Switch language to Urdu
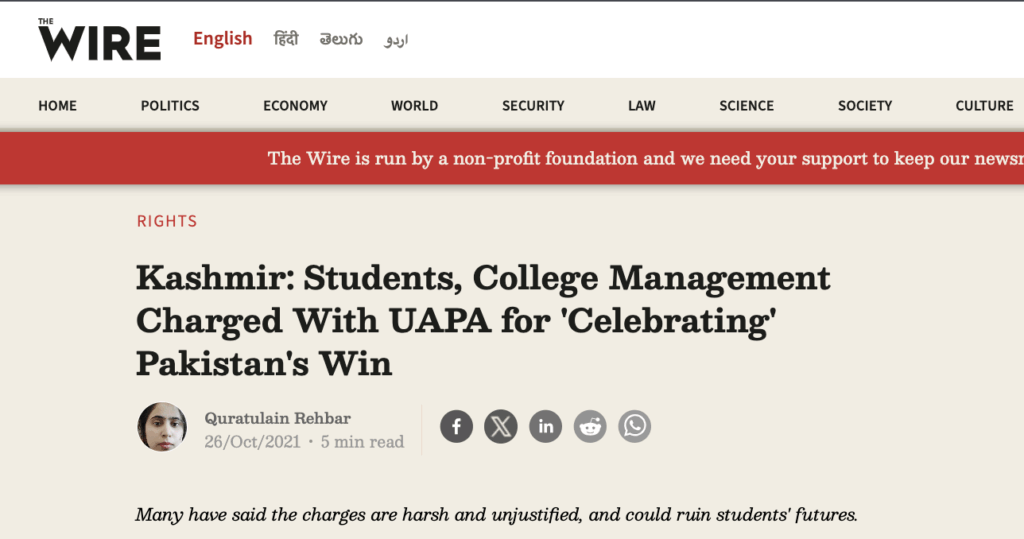Screen dimensions: 1024x539 pos(396,40)
